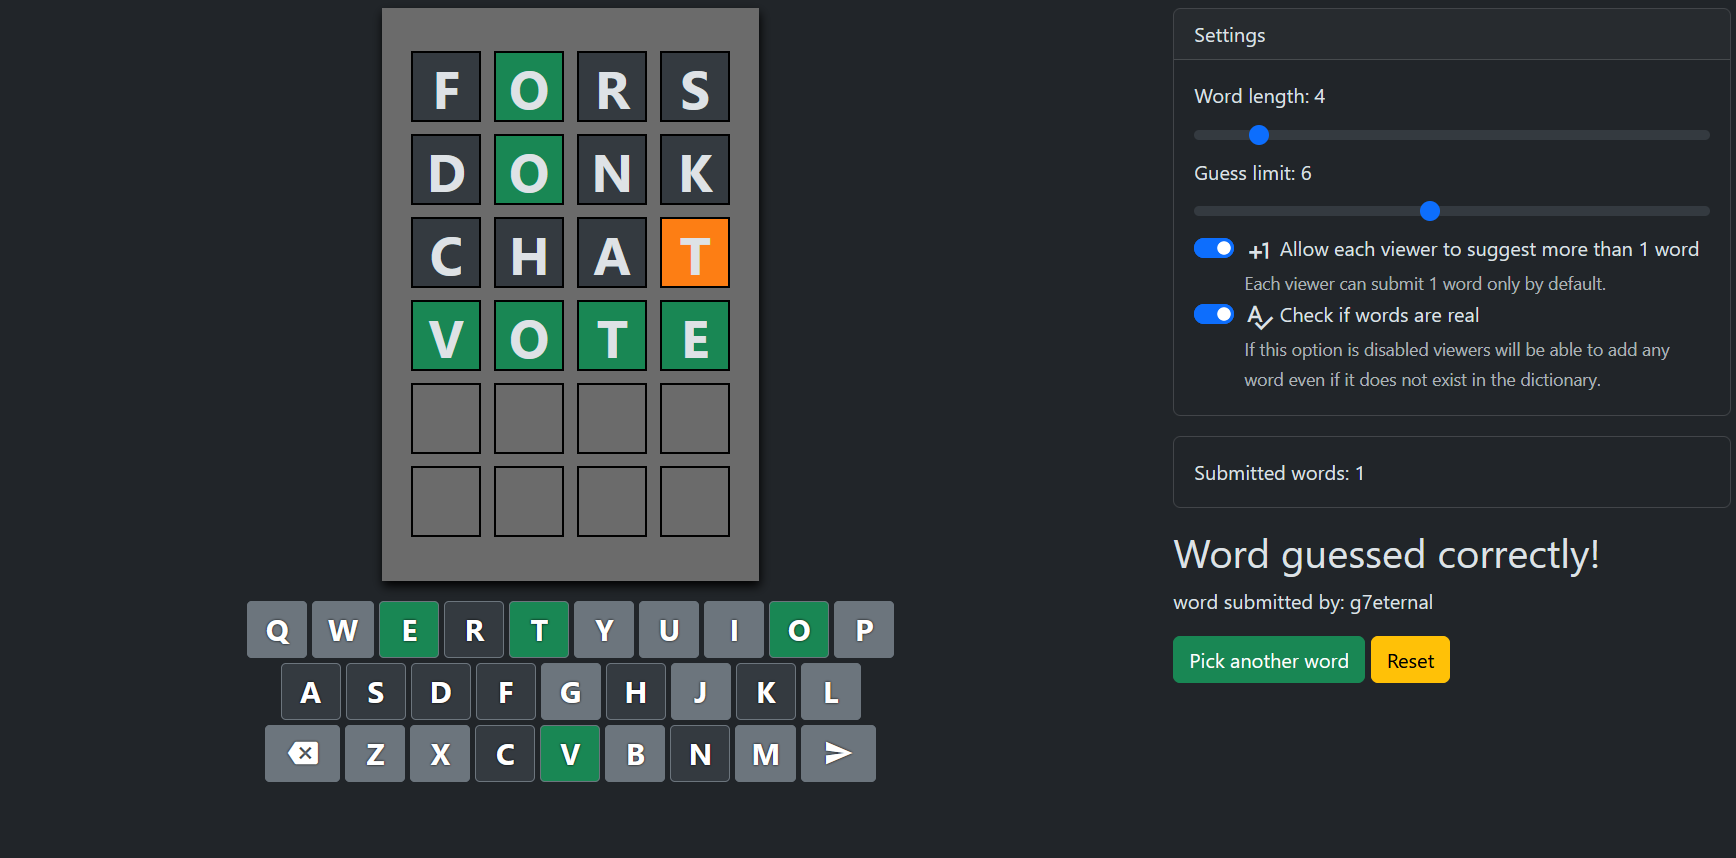Hit the M key on keyboard

click(765, 754)
